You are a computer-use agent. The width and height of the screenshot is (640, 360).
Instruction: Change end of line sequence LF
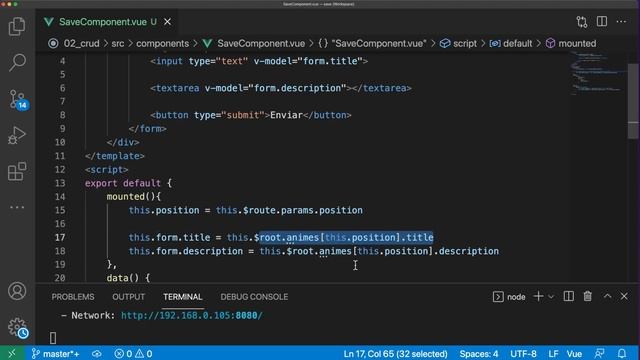point(553,353)
